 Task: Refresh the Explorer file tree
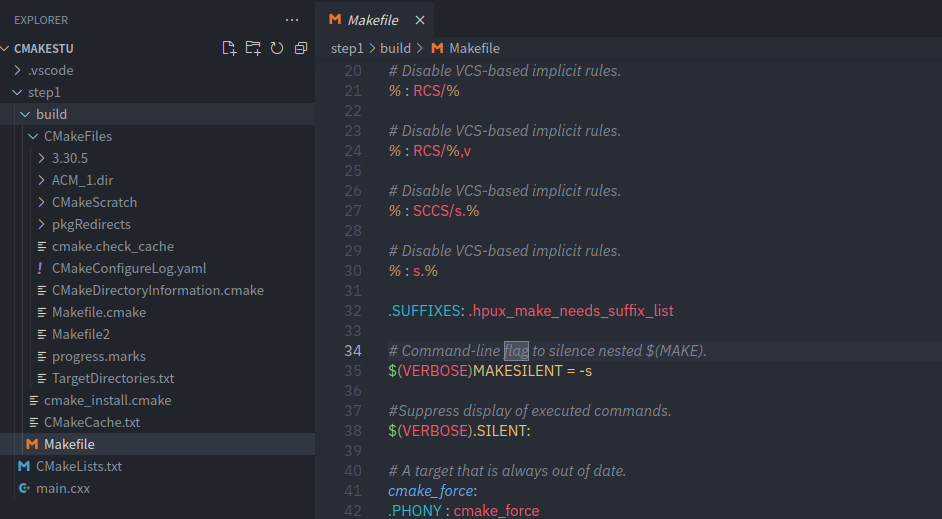coord(277,48)
